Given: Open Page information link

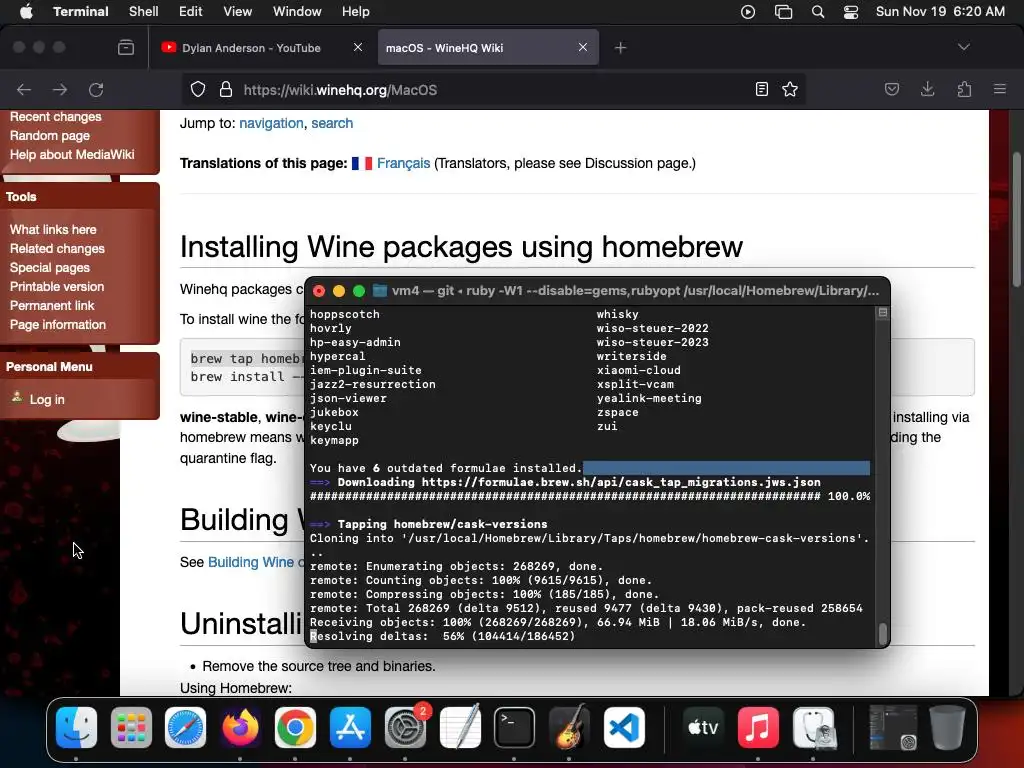Looking at the screenshot, I should pos(57,325).
